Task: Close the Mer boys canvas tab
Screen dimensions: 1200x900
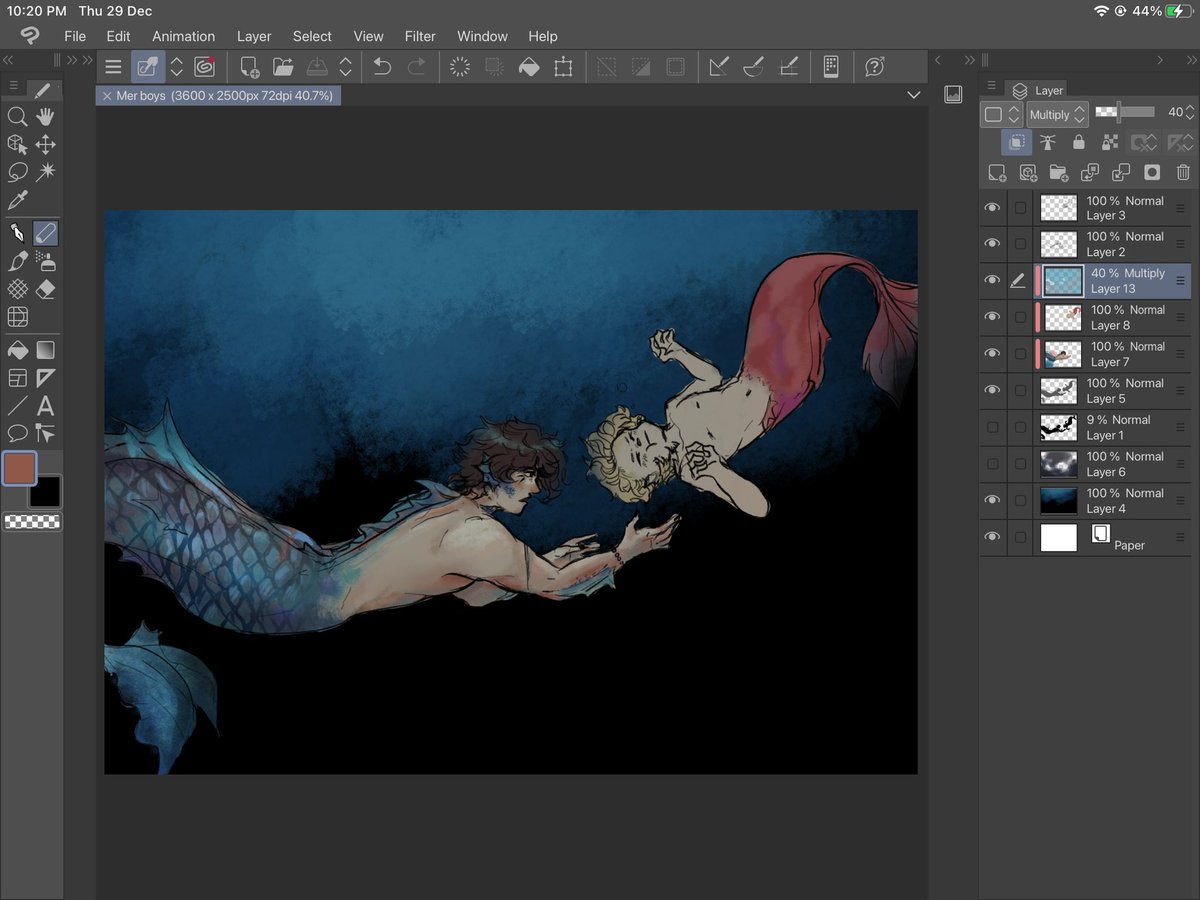Action: coord(106,96)
